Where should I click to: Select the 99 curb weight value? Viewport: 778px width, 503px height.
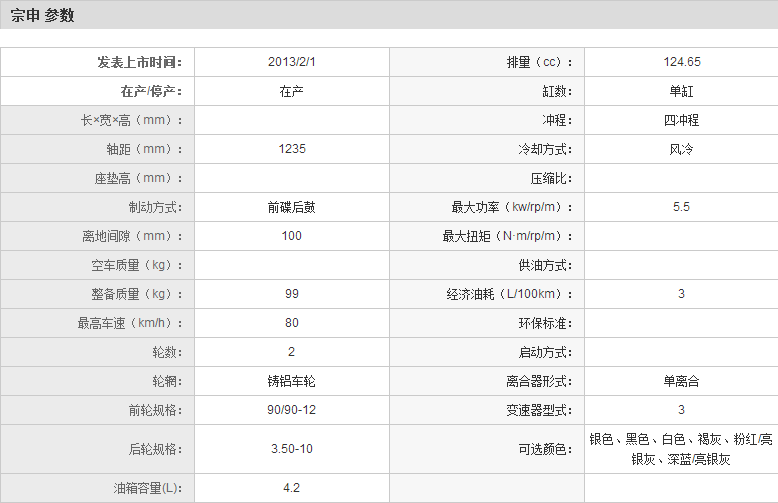(292, 294)
